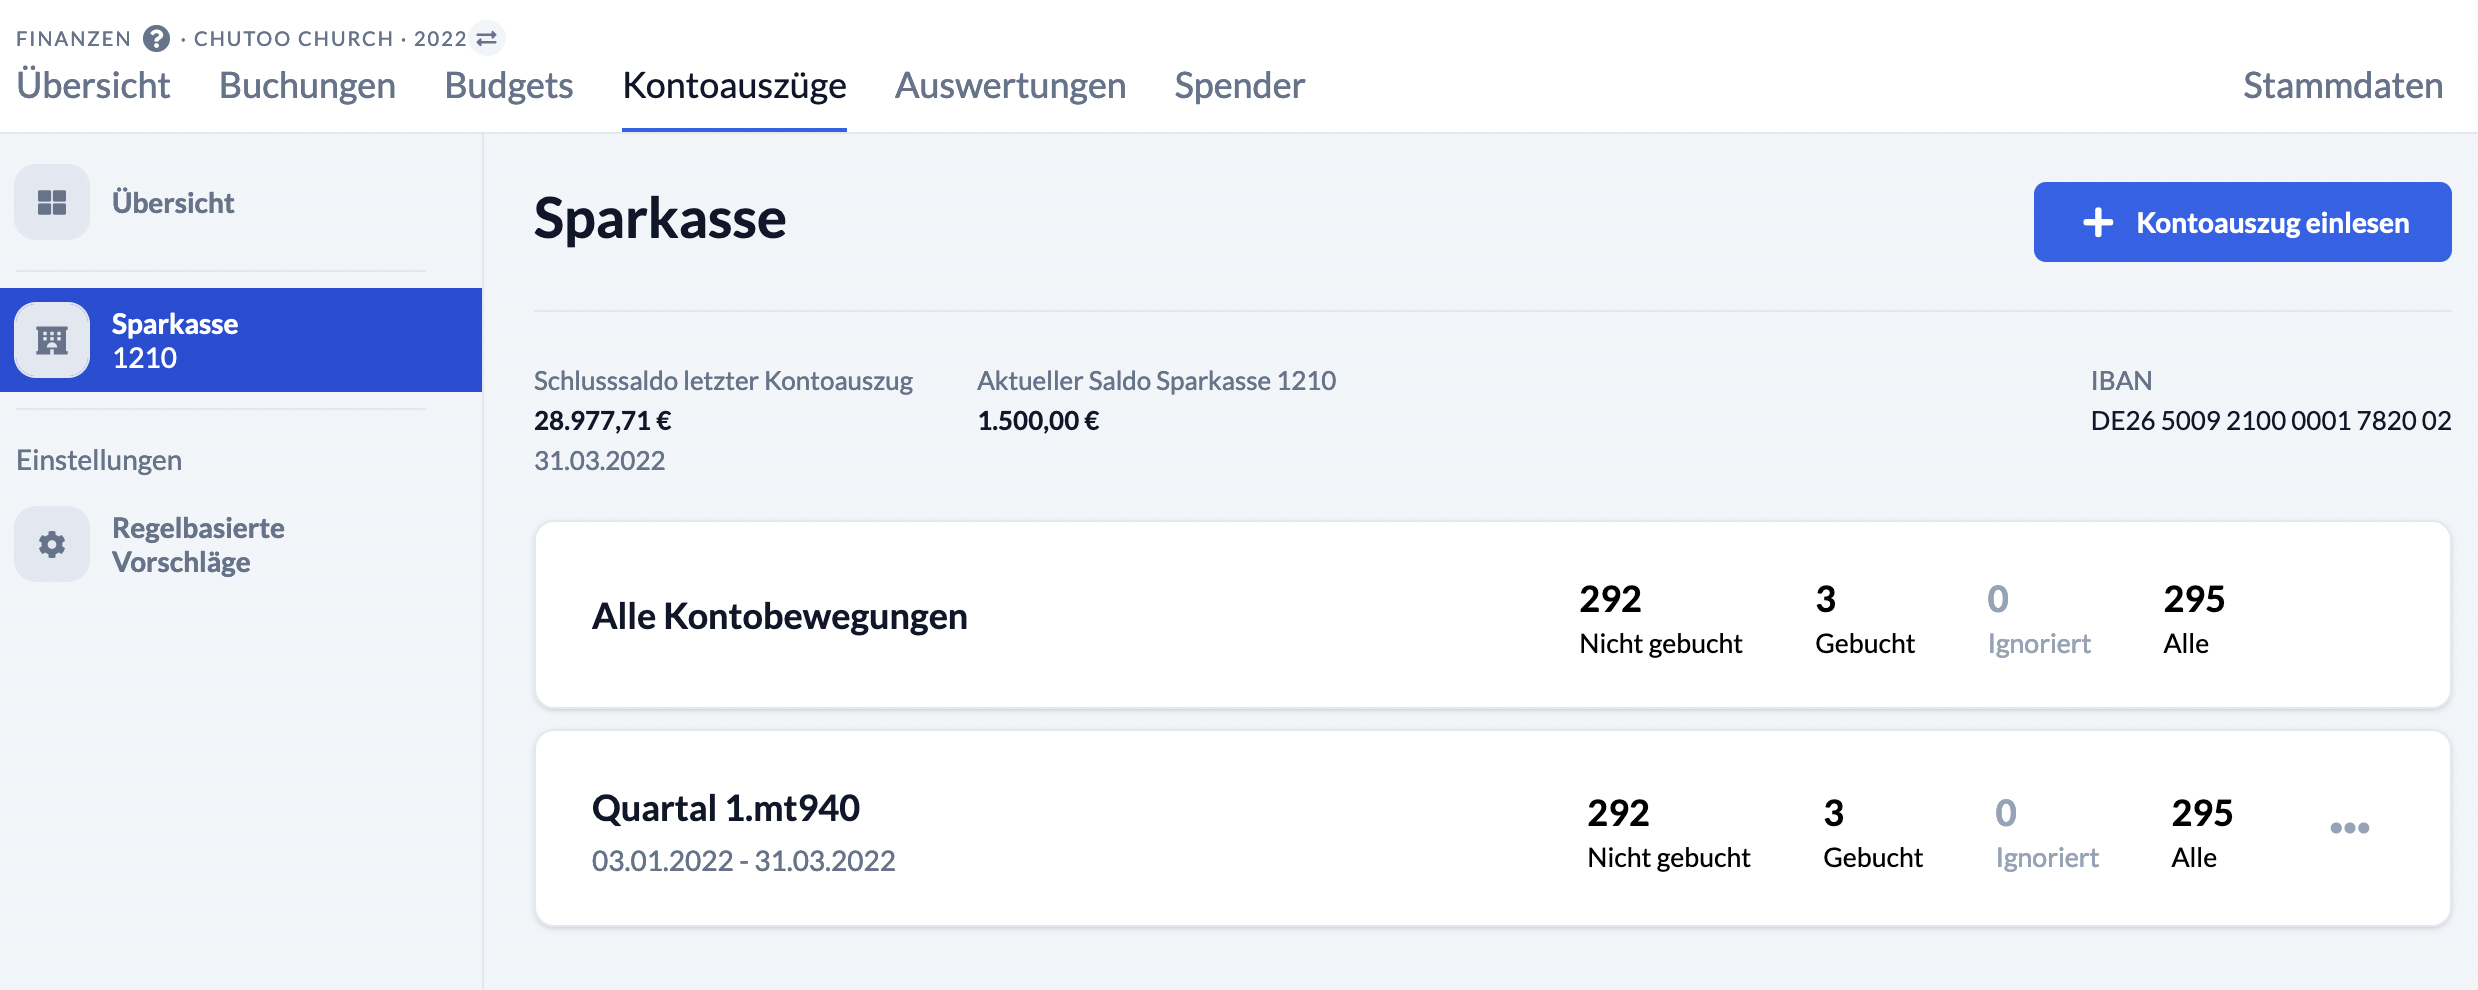Go to the Auswertungen tab

(x=1010, y=86)
